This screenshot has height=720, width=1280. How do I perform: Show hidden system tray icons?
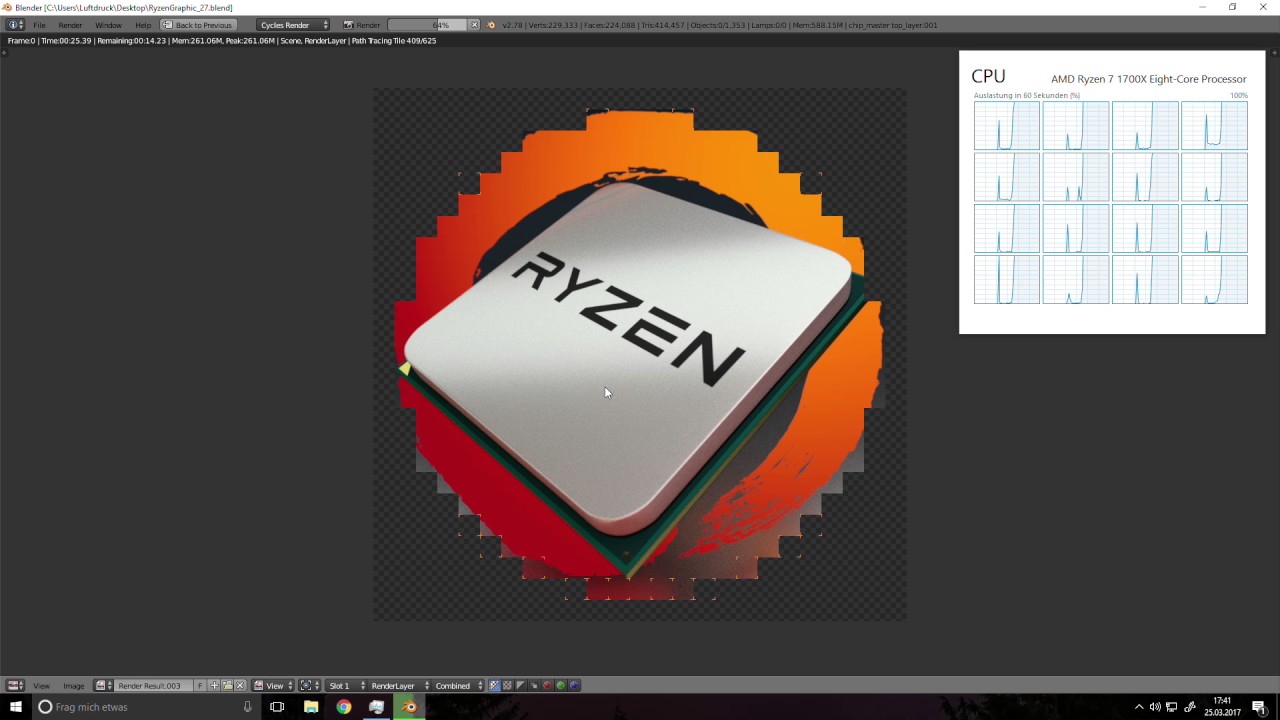(1138, 707)
